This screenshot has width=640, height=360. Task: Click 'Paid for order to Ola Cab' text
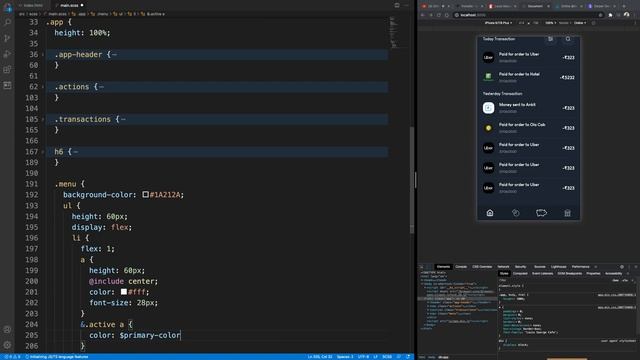point(522,125)
